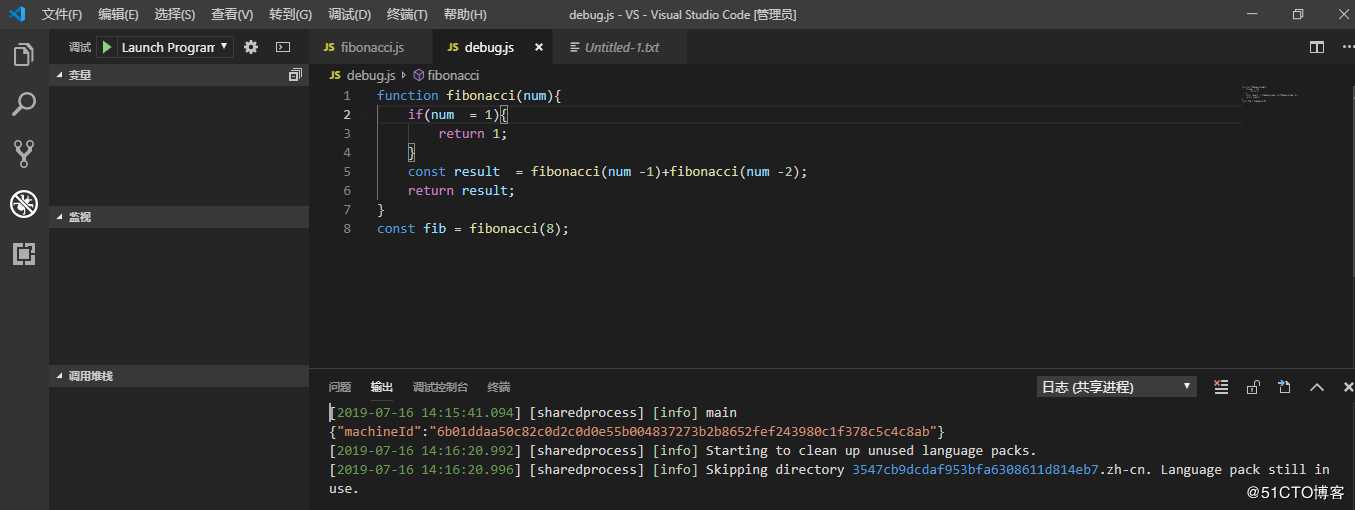Click the machineId log line
Viewport: 1355px width, 510px height.
click(x=637, y=431)
